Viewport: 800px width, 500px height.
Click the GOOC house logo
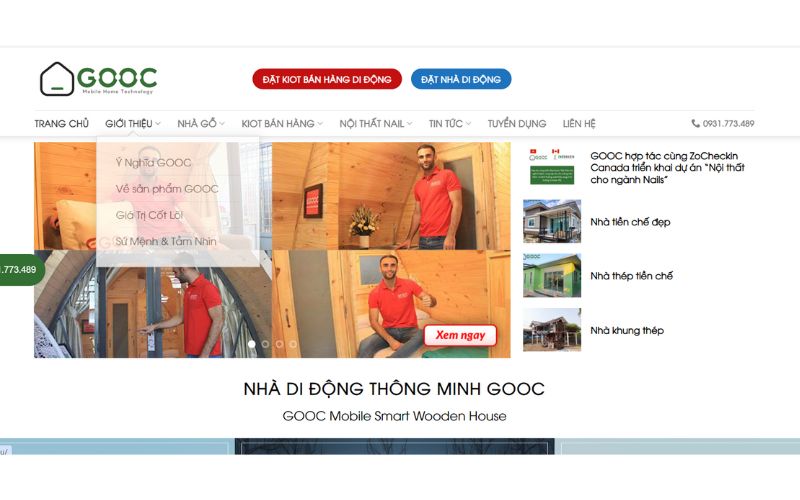click(x=98, y=79)
